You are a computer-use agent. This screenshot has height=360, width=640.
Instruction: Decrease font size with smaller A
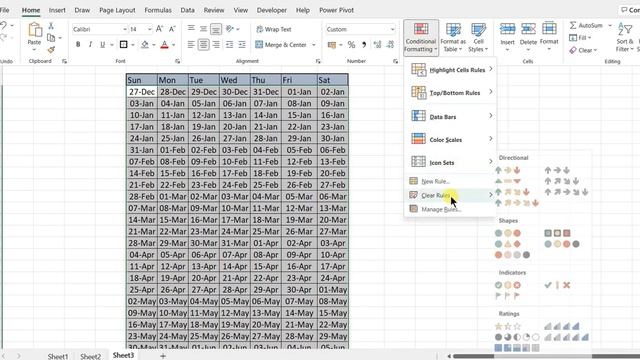pyautogui.click(x=172, y=29)
